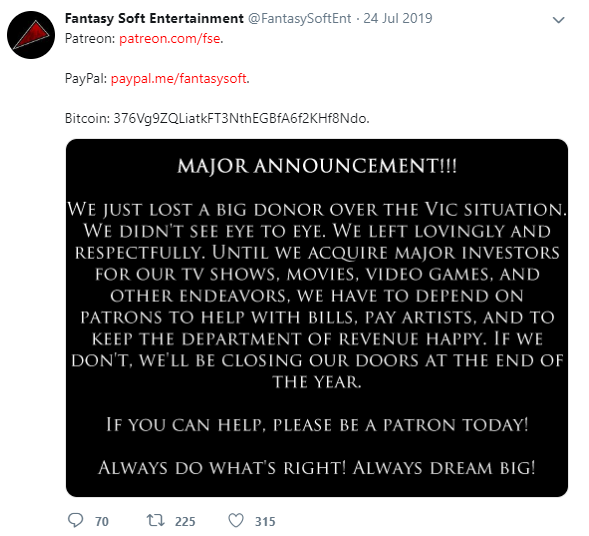Click the red triangle logo in avatar

pos(31,35)
